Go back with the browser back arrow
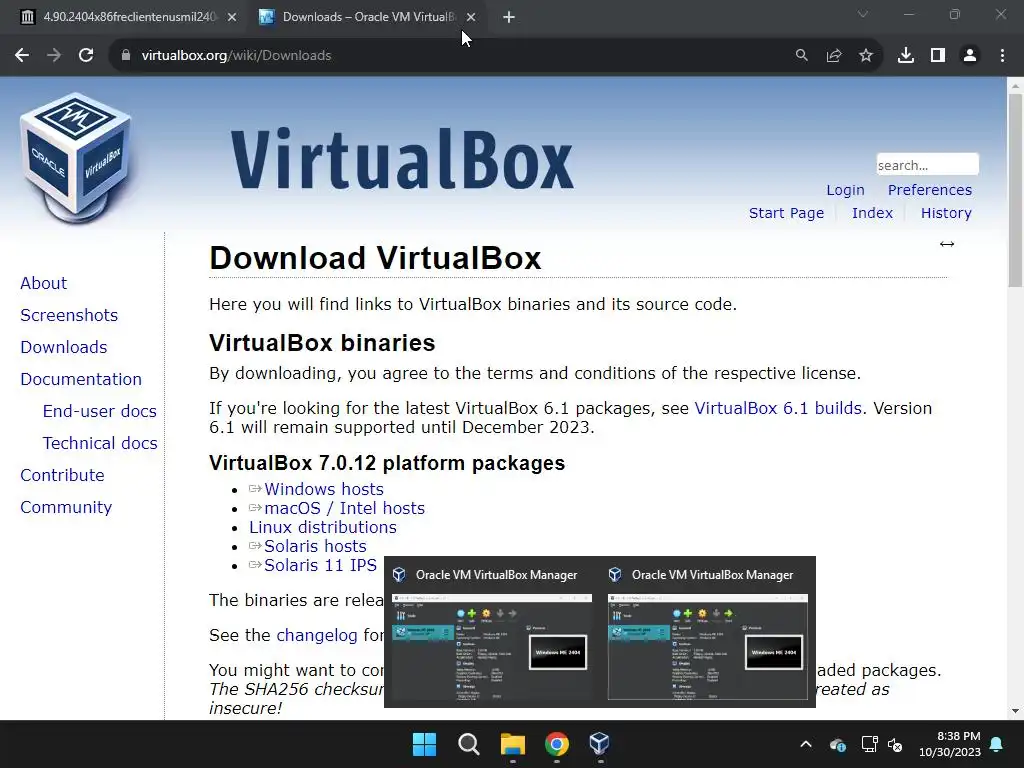1024x768 pixels. click(22, 56)
